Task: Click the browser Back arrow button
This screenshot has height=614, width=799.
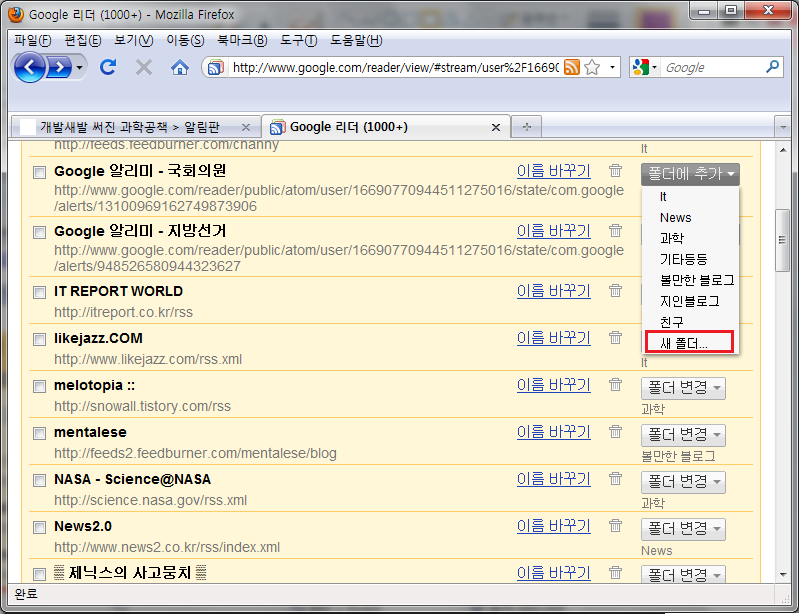Action: coord(31,67)
